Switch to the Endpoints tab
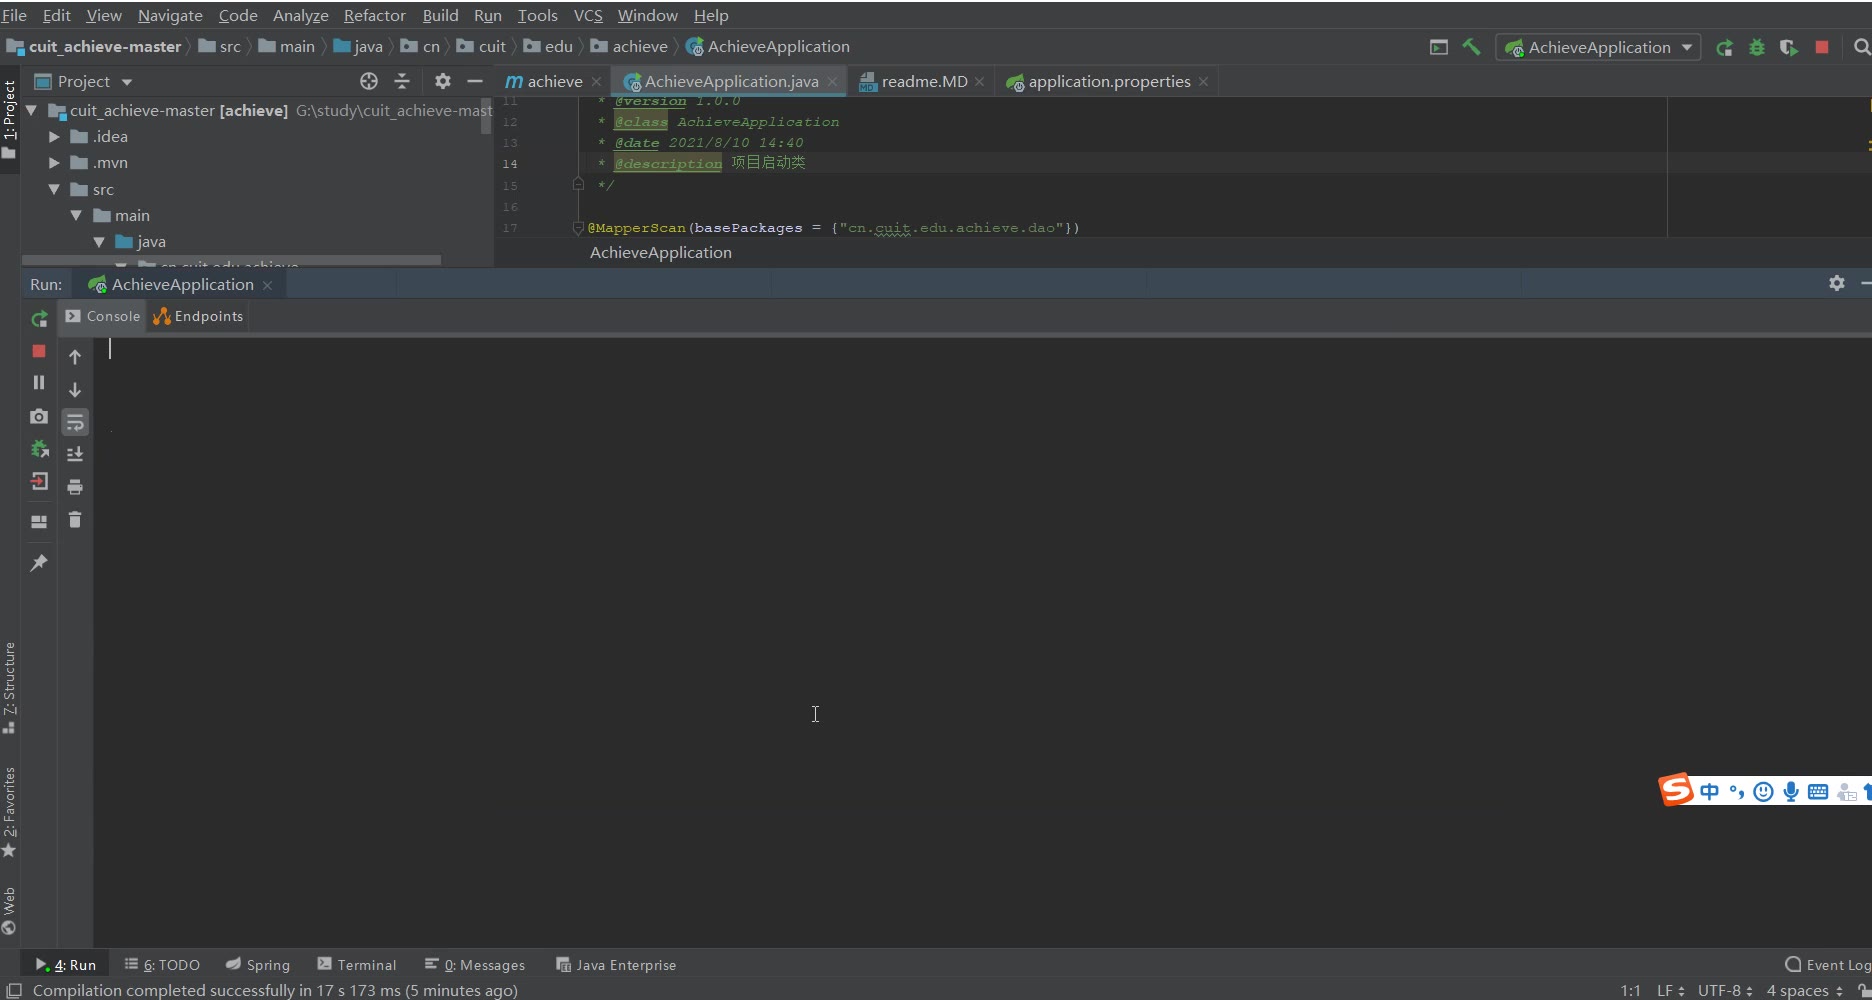1872x1000 pixels. tap(199, 316)
